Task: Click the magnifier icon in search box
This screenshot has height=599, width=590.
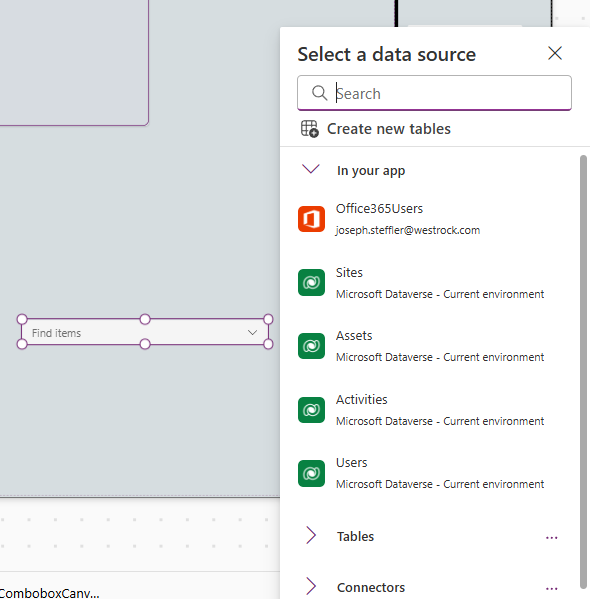Action: (319, 93)
